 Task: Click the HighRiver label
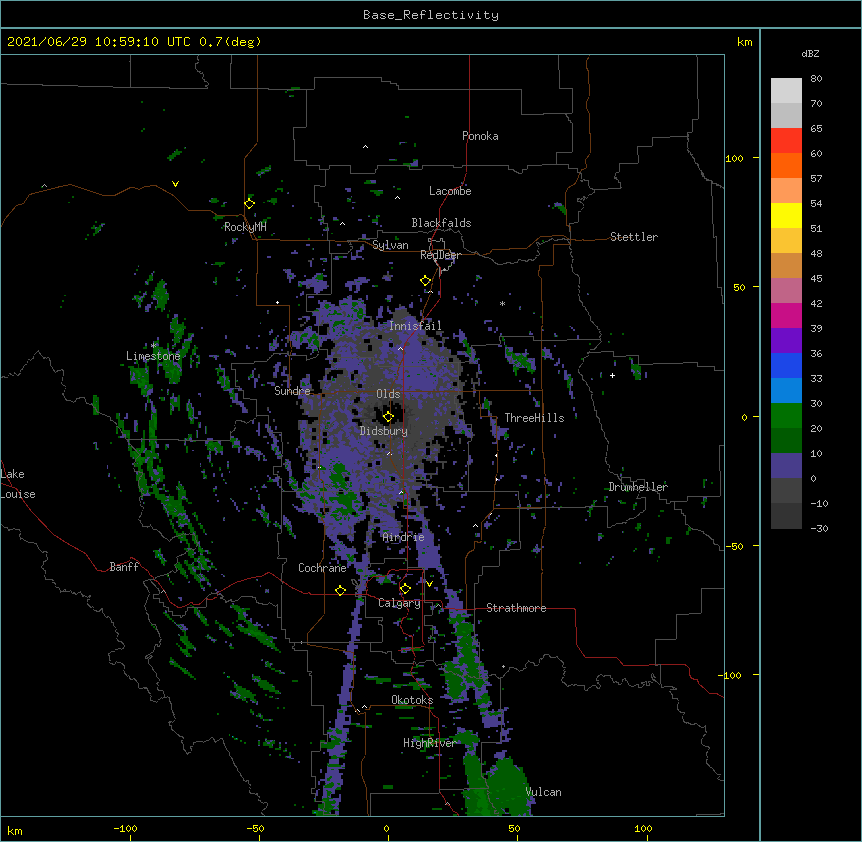point(430,743)
